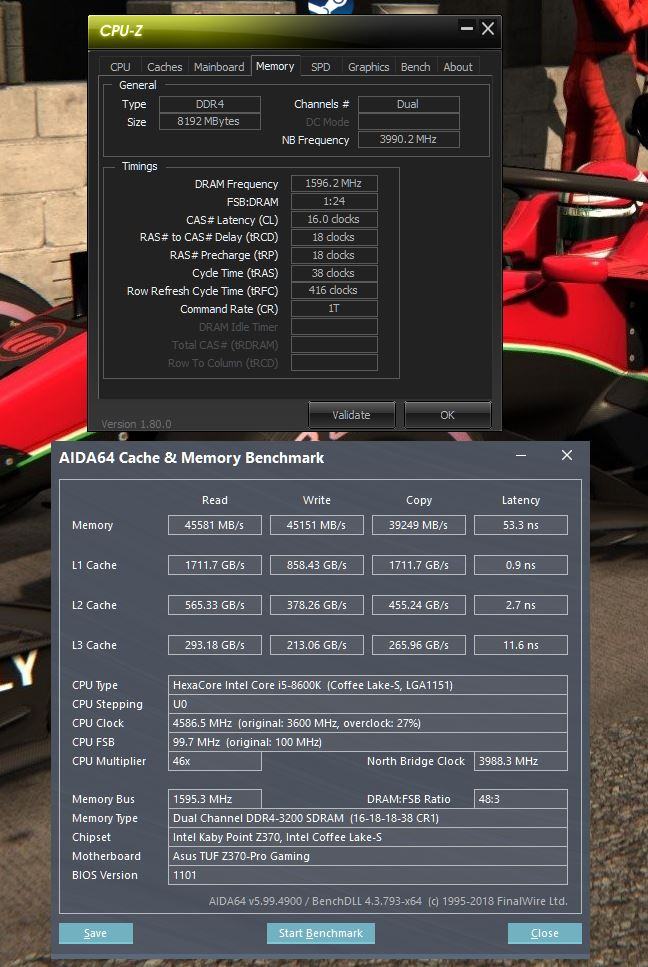Click the Motherboard Asus TUF Z370-Pro field
The height and width of the screenshot is (967, 648).
[367, 856]
